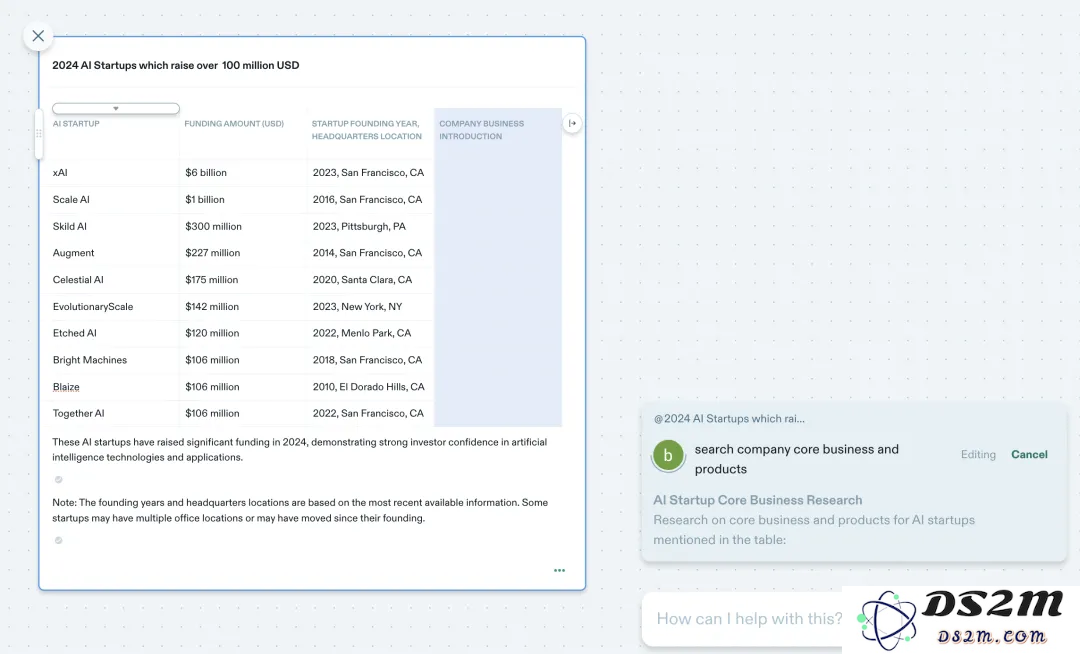Click the "$106 million" cell in Together AI row
1080x654 pixels.
212,414
